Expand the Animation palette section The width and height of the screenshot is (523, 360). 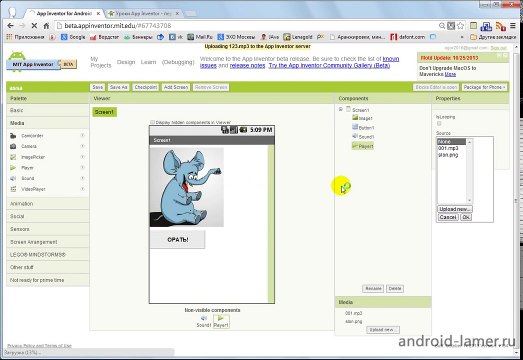click(x=47, y=204)
